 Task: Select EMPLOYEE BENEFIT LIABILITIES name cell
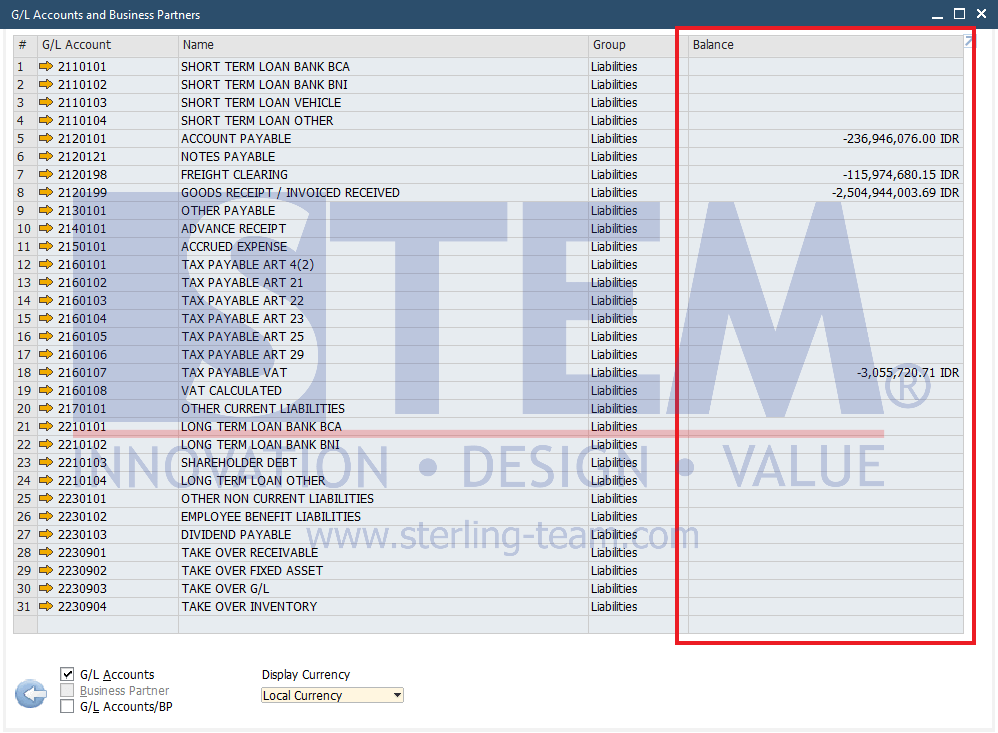pos(383,517)
